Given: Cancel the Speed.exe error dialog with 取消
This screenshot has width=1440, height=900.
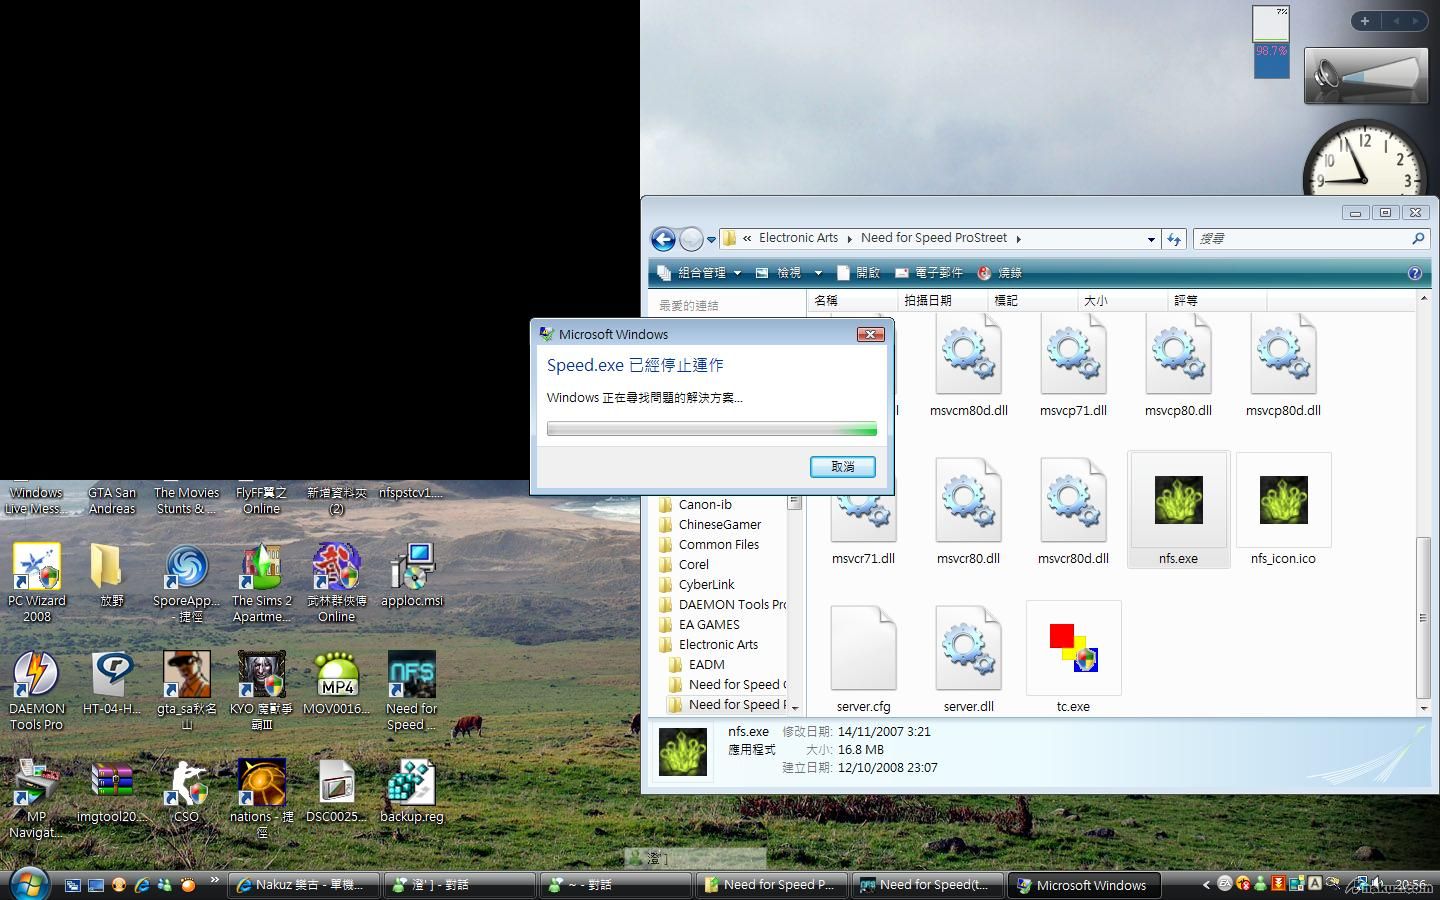Looking at the screenshot, I should [x=842, y=467].
